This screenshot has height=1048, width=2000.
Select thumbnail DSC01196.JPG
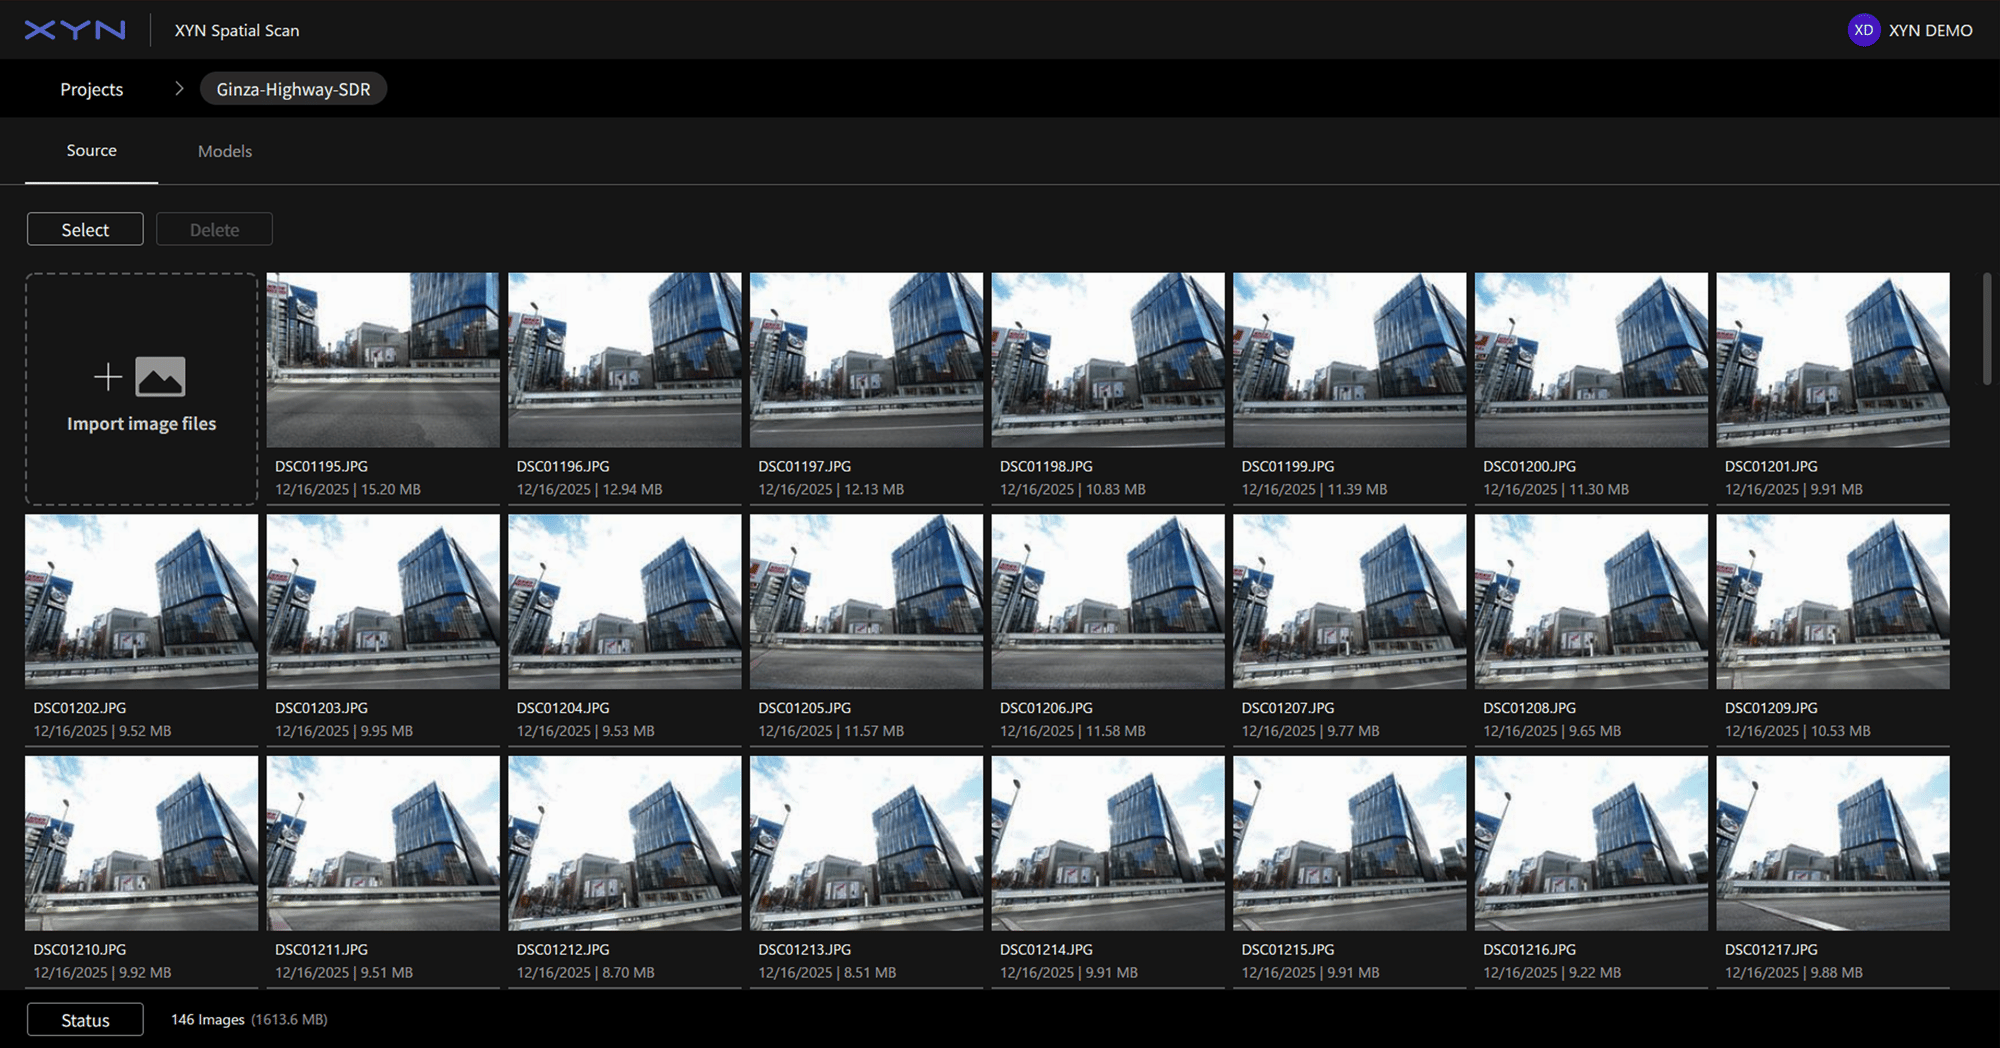click(x=625, y=360)
